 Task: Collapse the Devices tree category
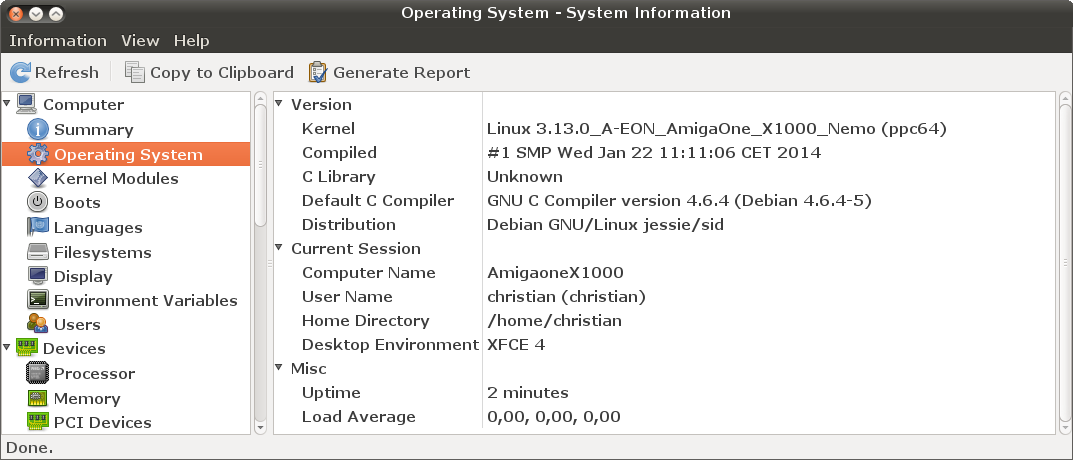[8, 348]
